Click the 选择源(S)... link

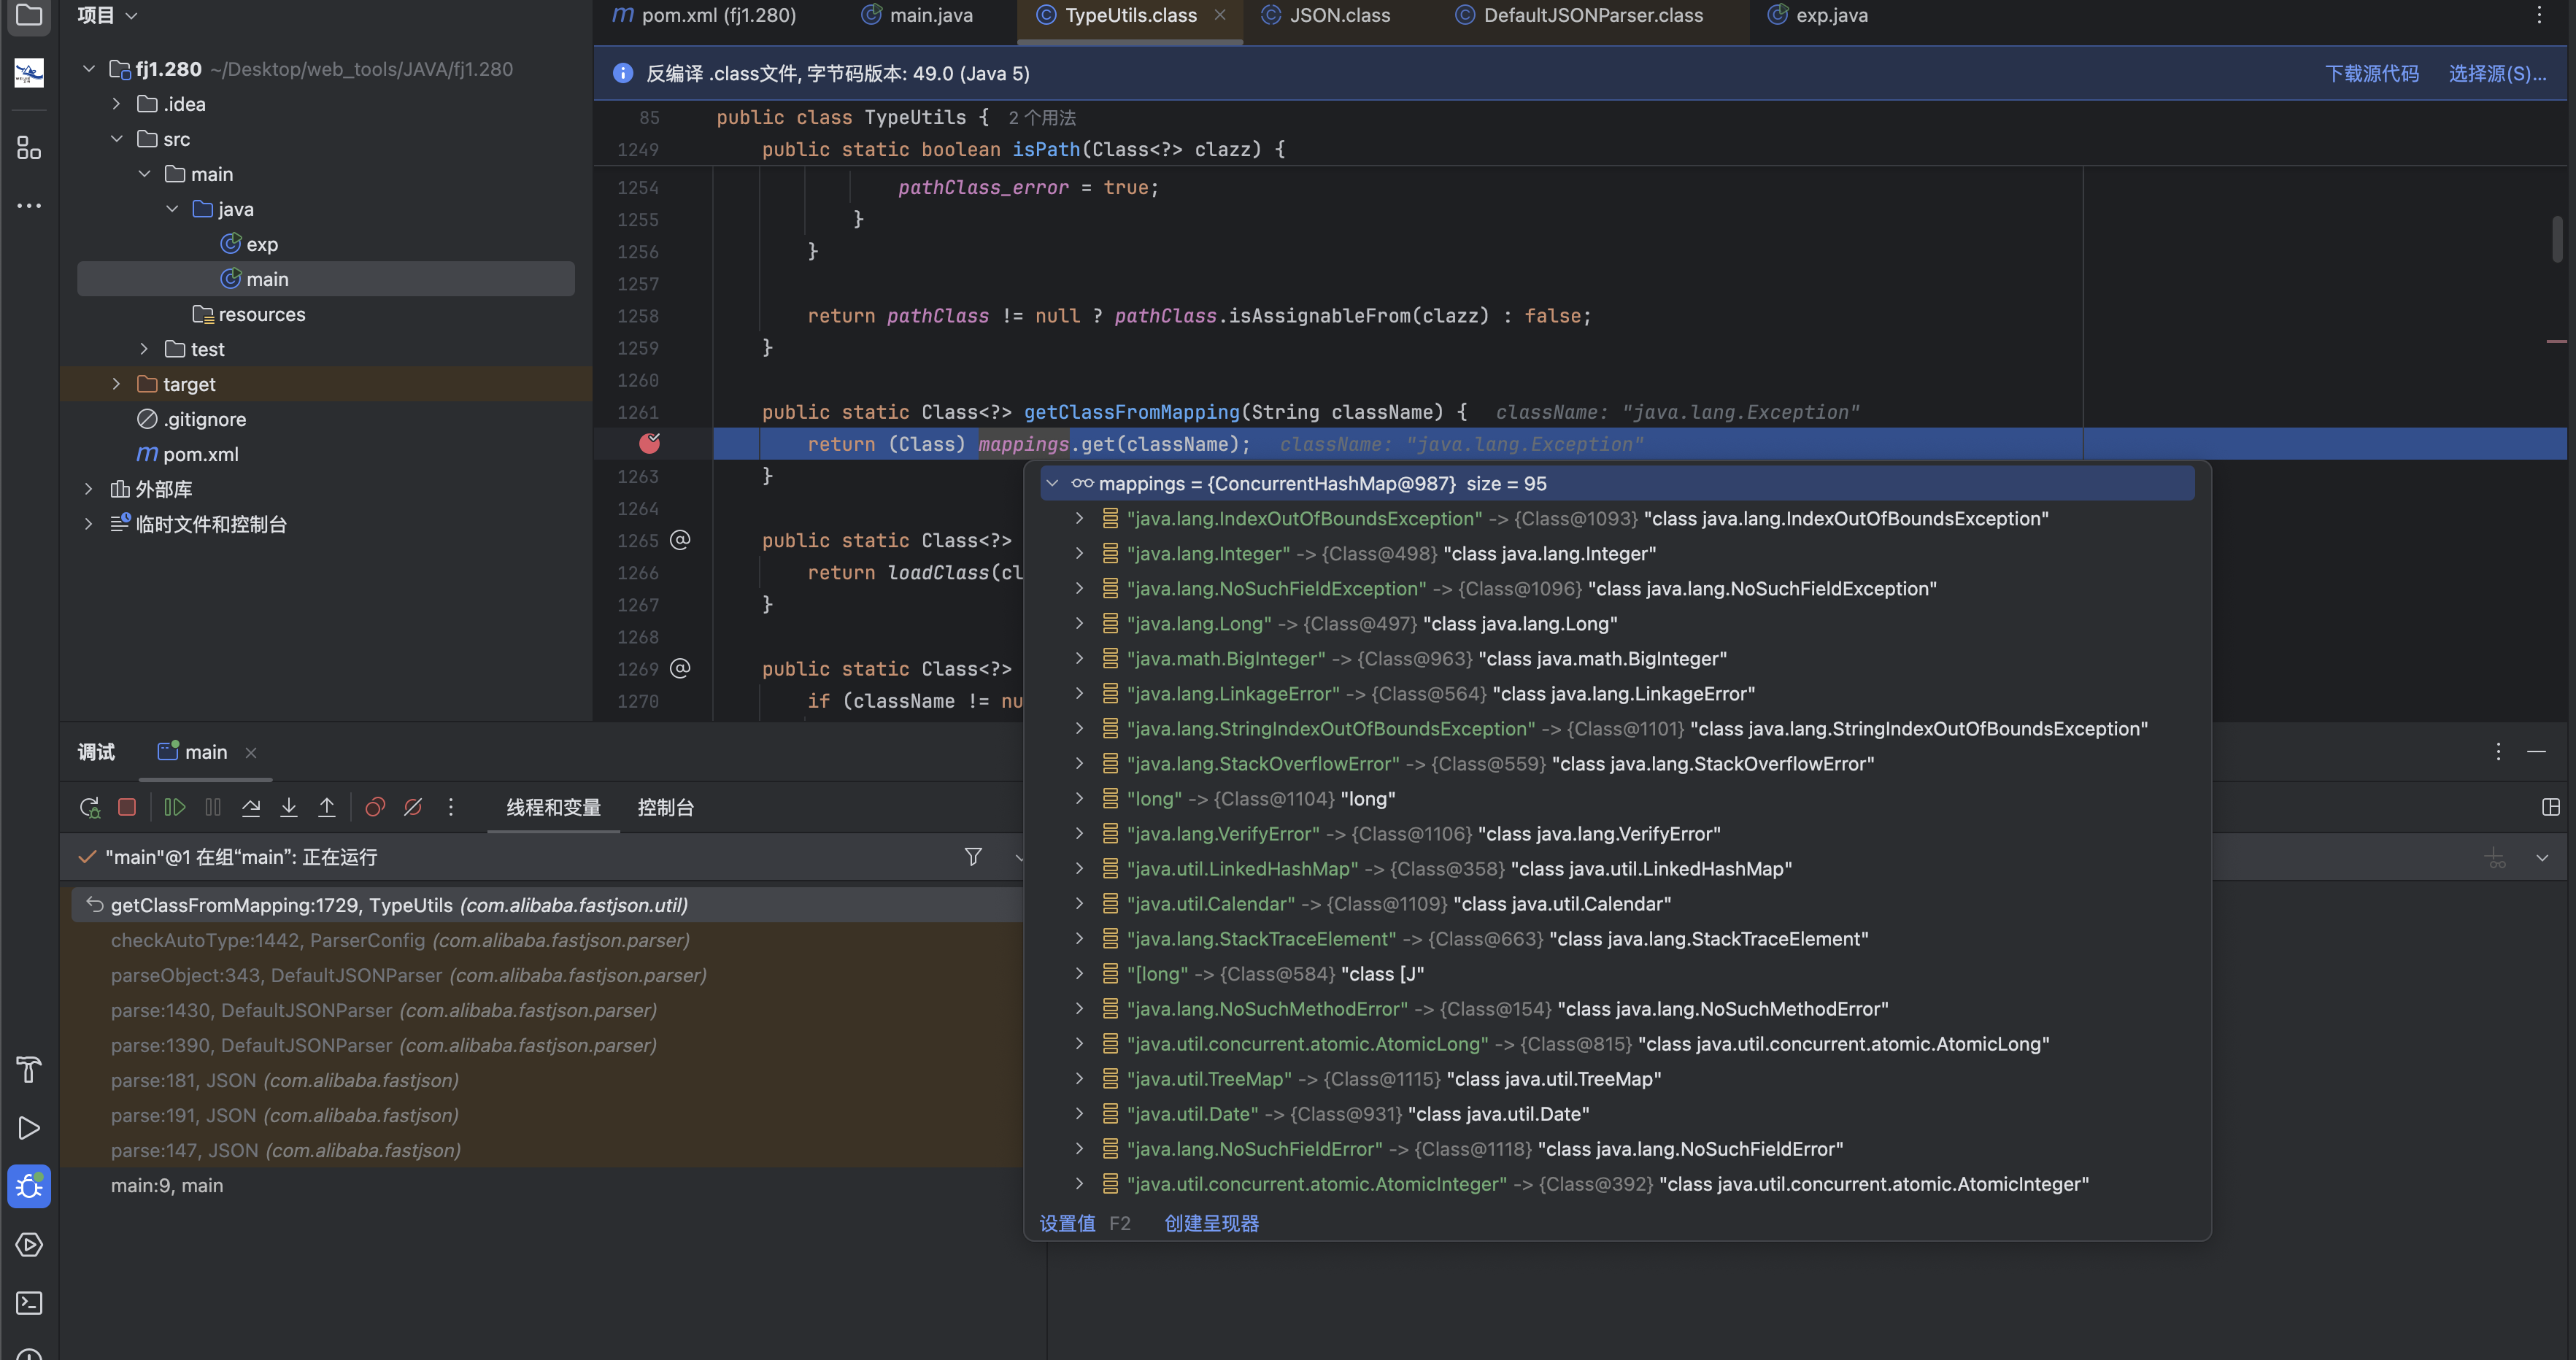[2497, 74]
